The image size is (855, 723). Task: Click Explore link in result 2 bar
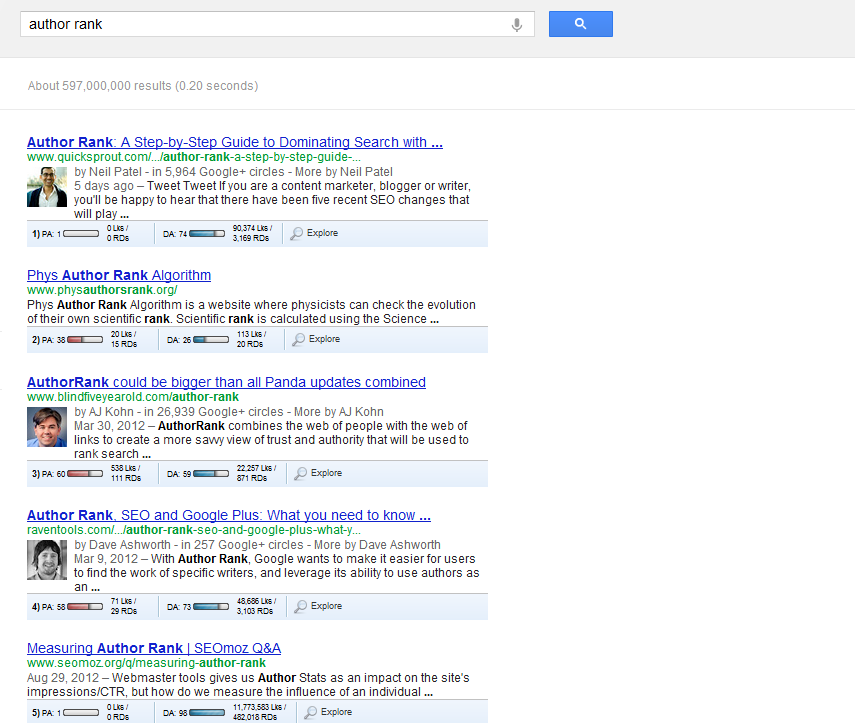click(x=324, y=339)
